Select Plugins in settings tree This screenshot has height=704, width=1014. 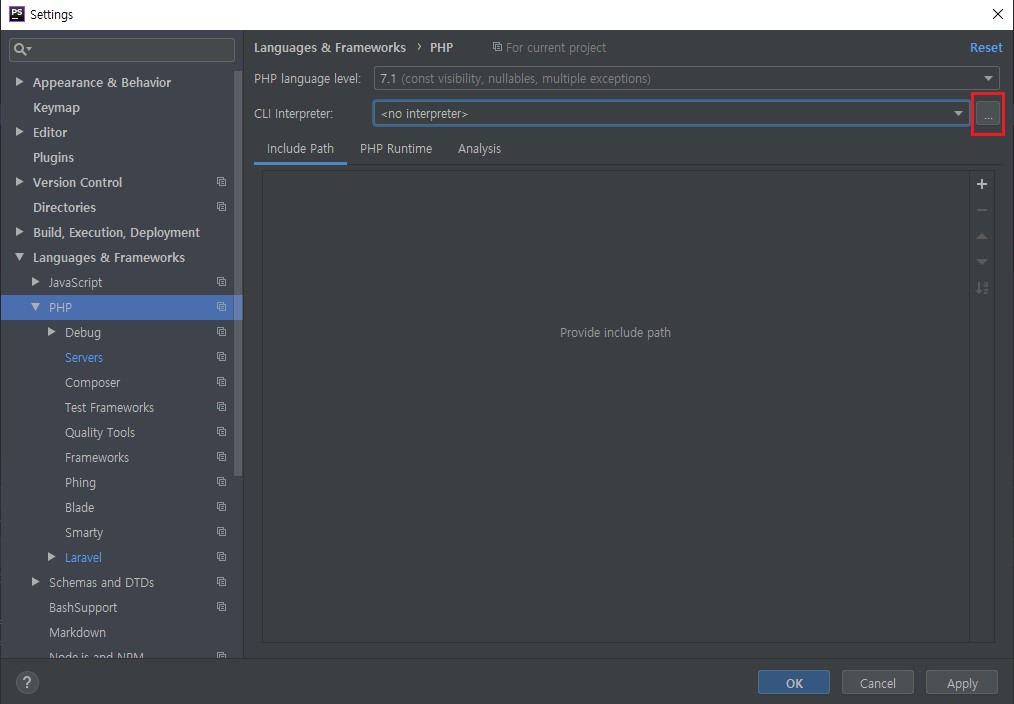53,157
